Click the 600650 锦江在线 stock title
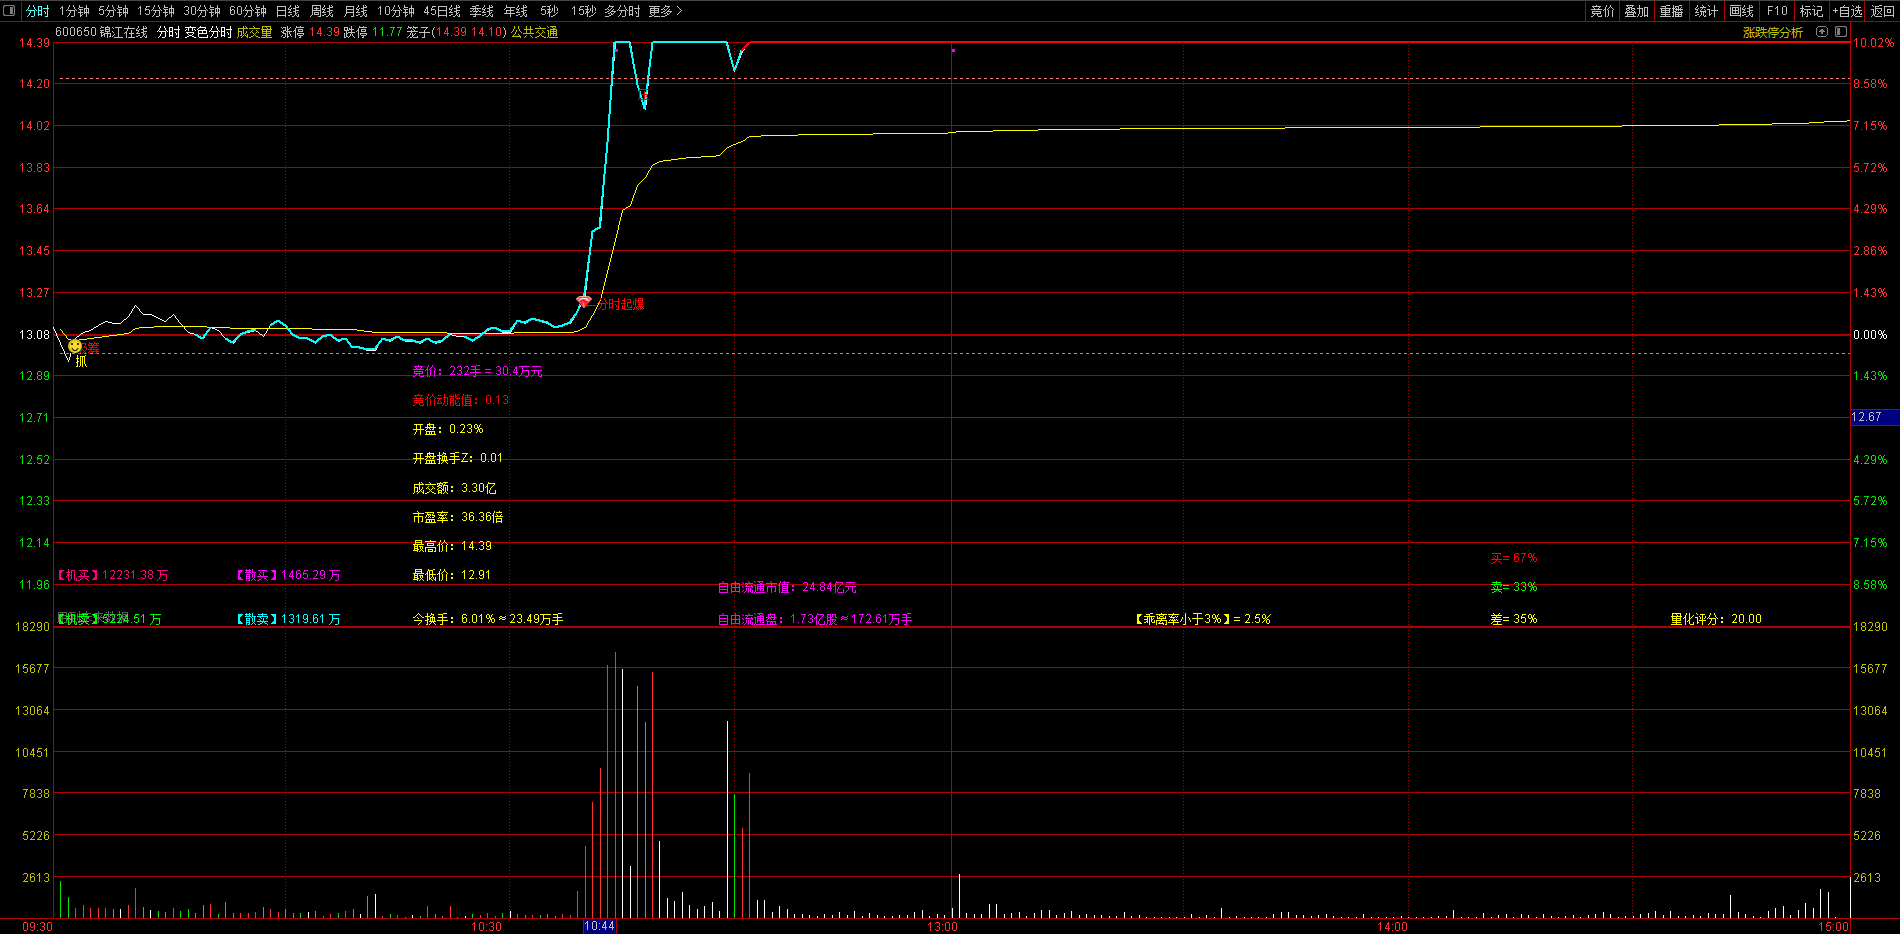 [x=101, y=32]
